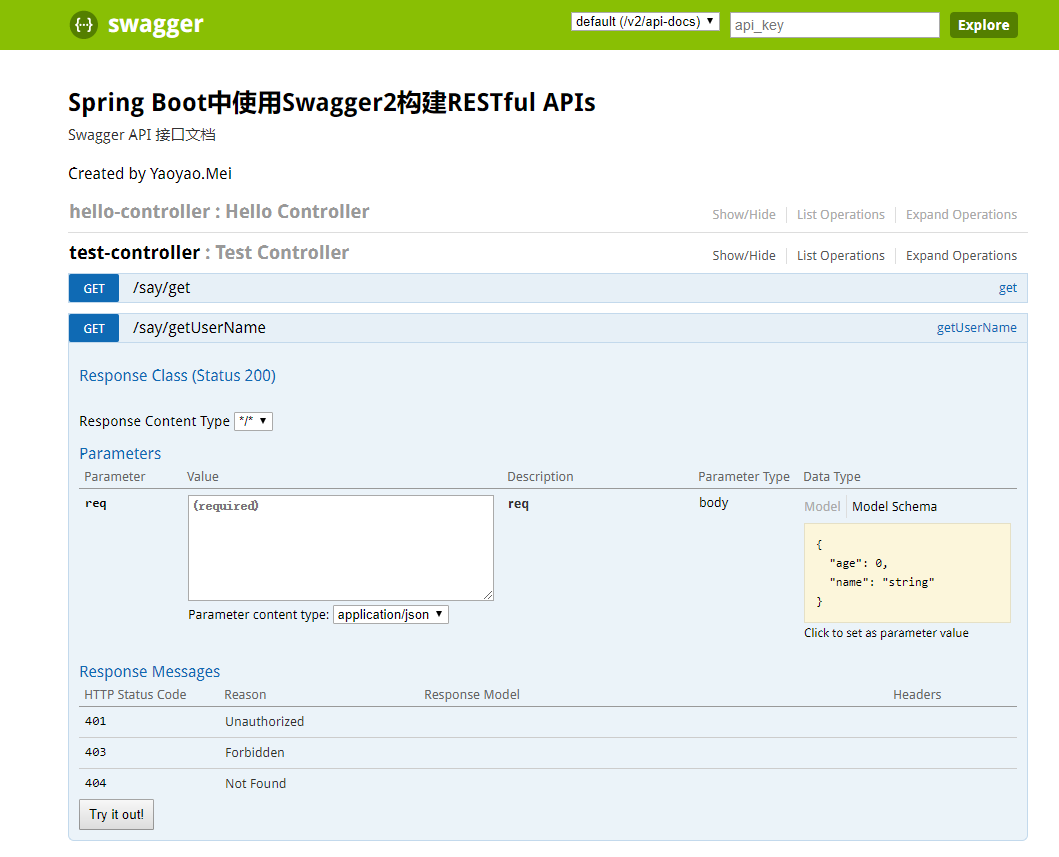Viewport: 1059px width, 857px height.
Task: Expand the /say/get operation path
Action: pyautogui.click(x=161, y=288)
